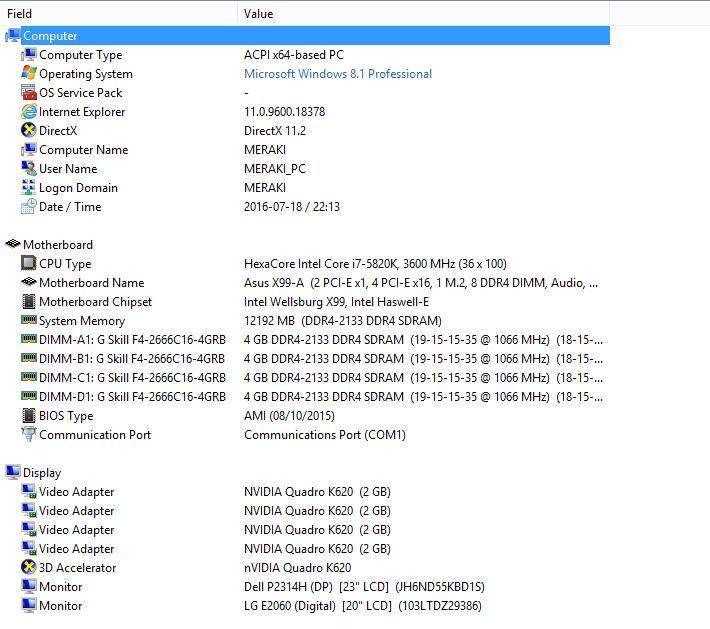Select the ACPI x64-based PC value
710x629 pixels.
294,55
